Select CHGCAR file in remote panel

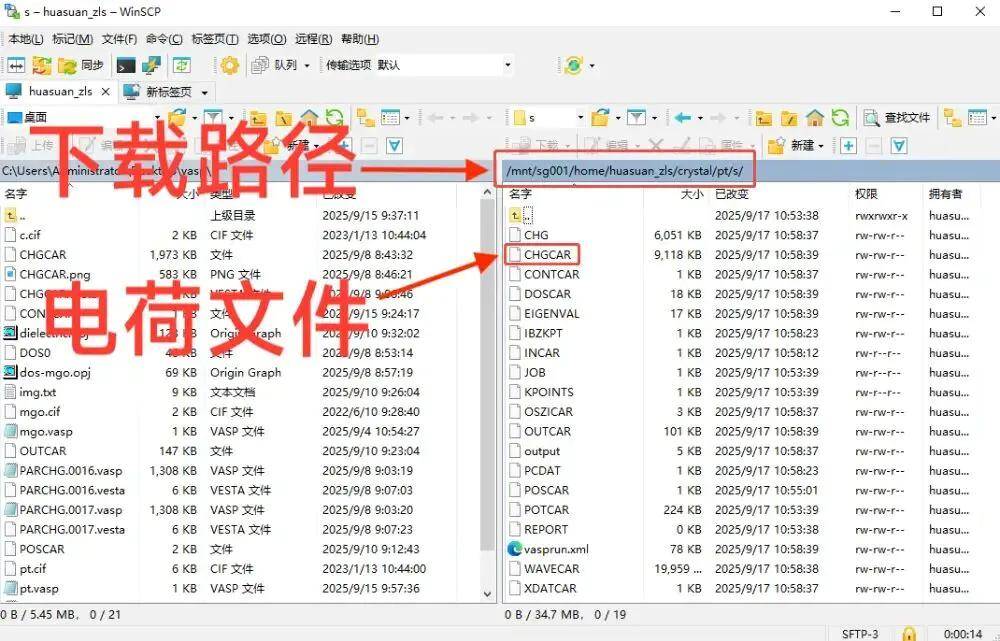coord(547,254)
